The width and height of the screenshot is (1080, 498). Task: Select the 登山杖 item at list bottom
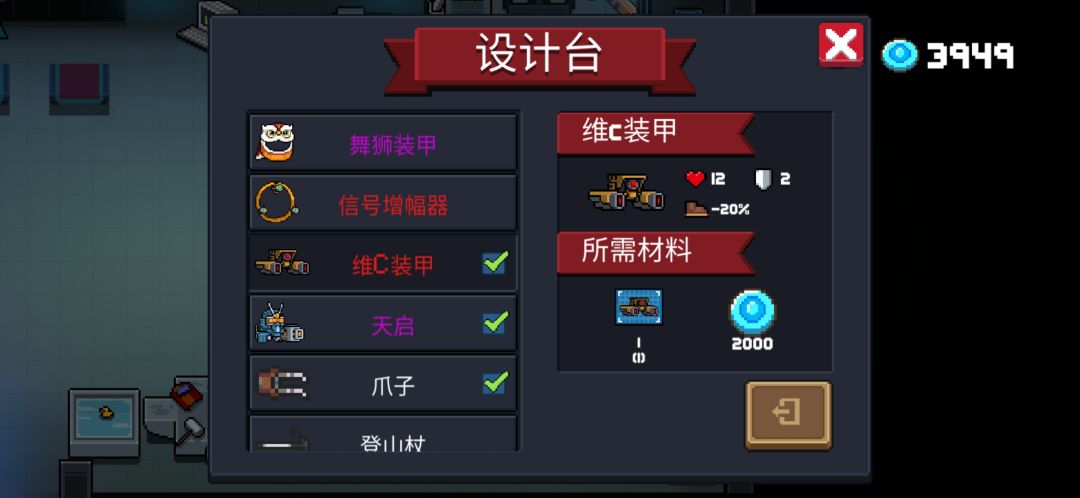point(383,434)
